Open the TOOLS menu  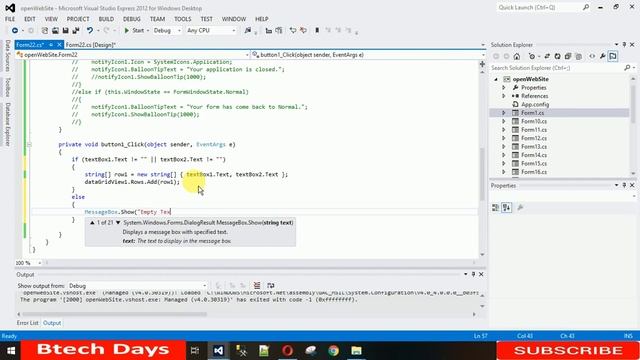point(182,19)
